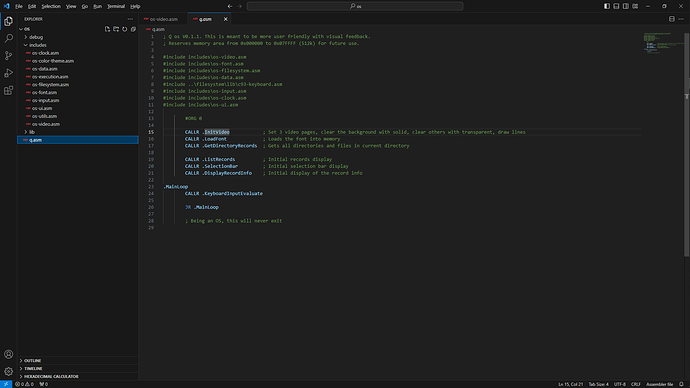The height and width of the screenshot is (388, 690).
Task: Click the remote window status bar icon
Action: point(6,384)
